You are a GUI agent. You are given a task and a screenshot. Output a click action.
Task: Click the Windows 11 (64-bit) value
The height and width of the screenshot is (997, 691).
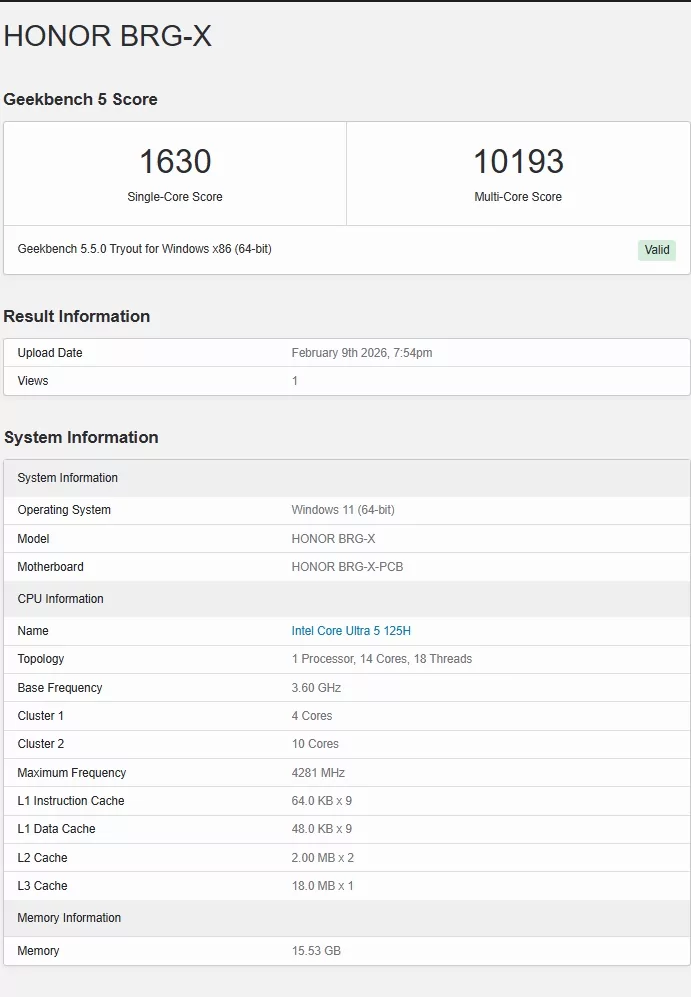(343, 510)
